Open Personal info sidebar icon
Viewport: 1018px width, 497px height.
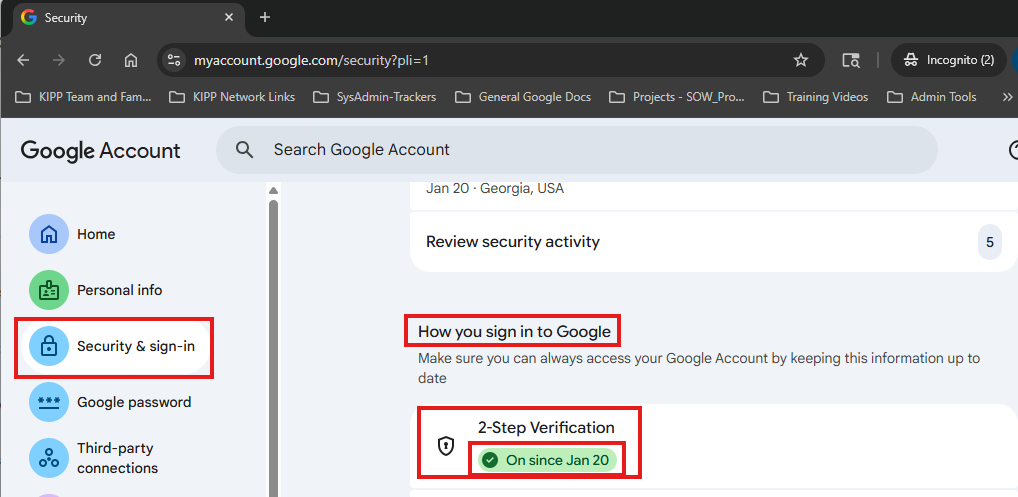49,290
